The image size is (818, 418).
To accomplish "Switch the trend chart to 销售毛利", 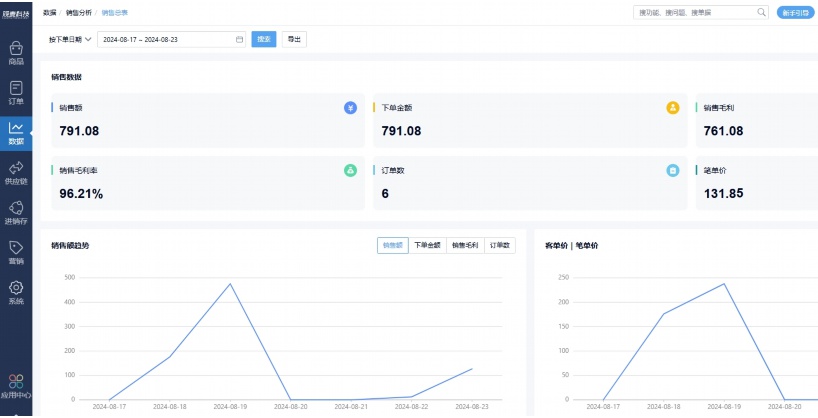I will tap(464, 245).
